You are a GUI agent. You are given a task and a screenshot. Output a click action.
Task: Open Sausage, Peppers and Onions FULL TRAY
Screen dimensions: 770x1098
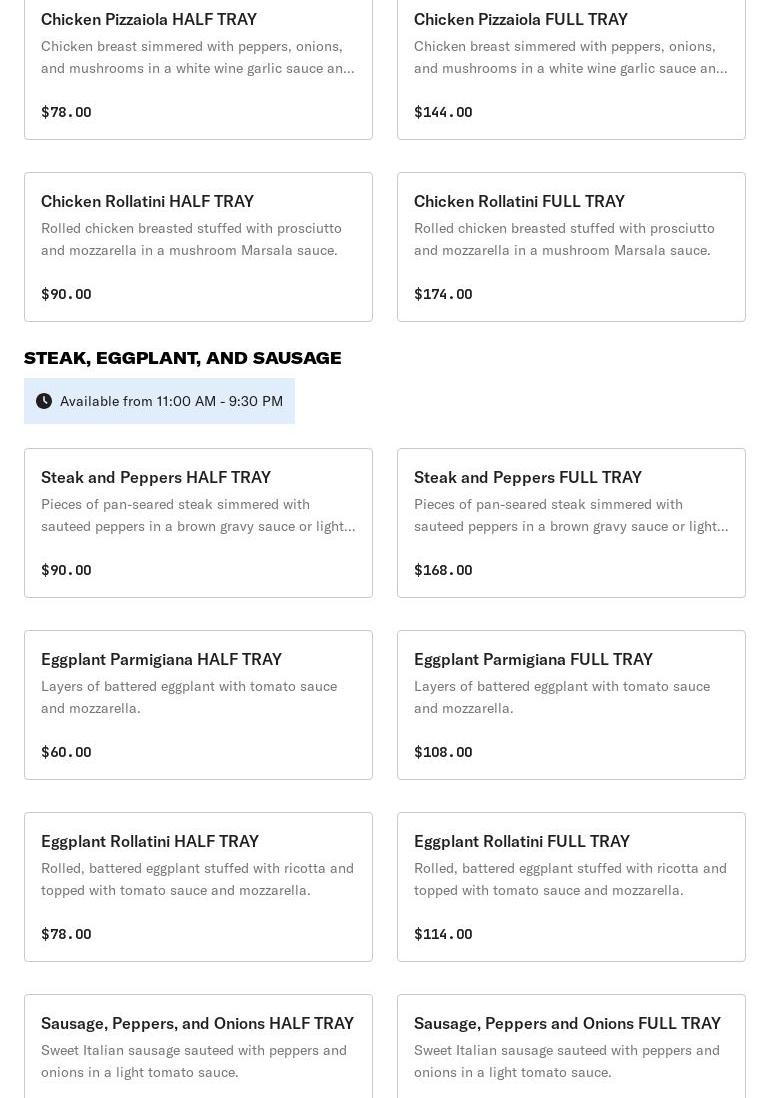coord(571,1046)
